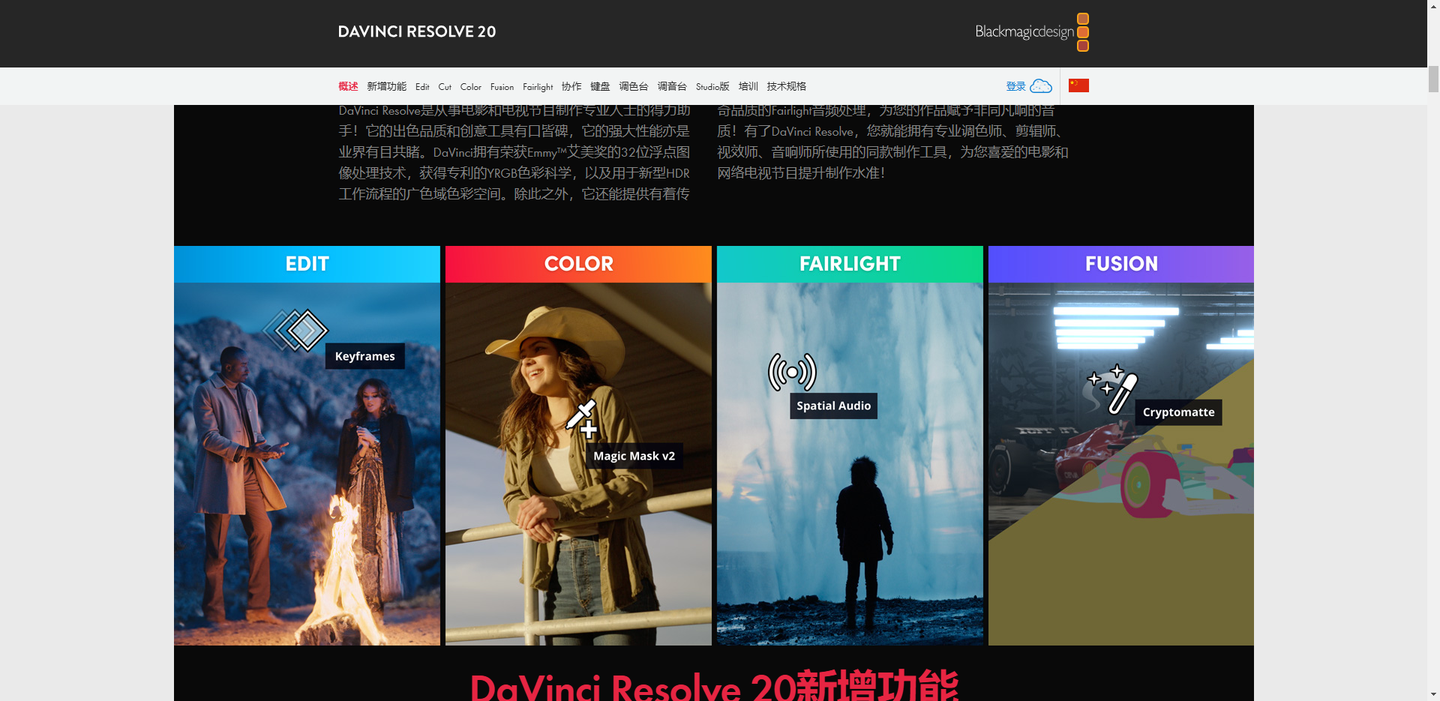This screenshot has width=1440, height=701.
Task: Click the Magic Mask eyedropper icon
Action: point(582,419)
